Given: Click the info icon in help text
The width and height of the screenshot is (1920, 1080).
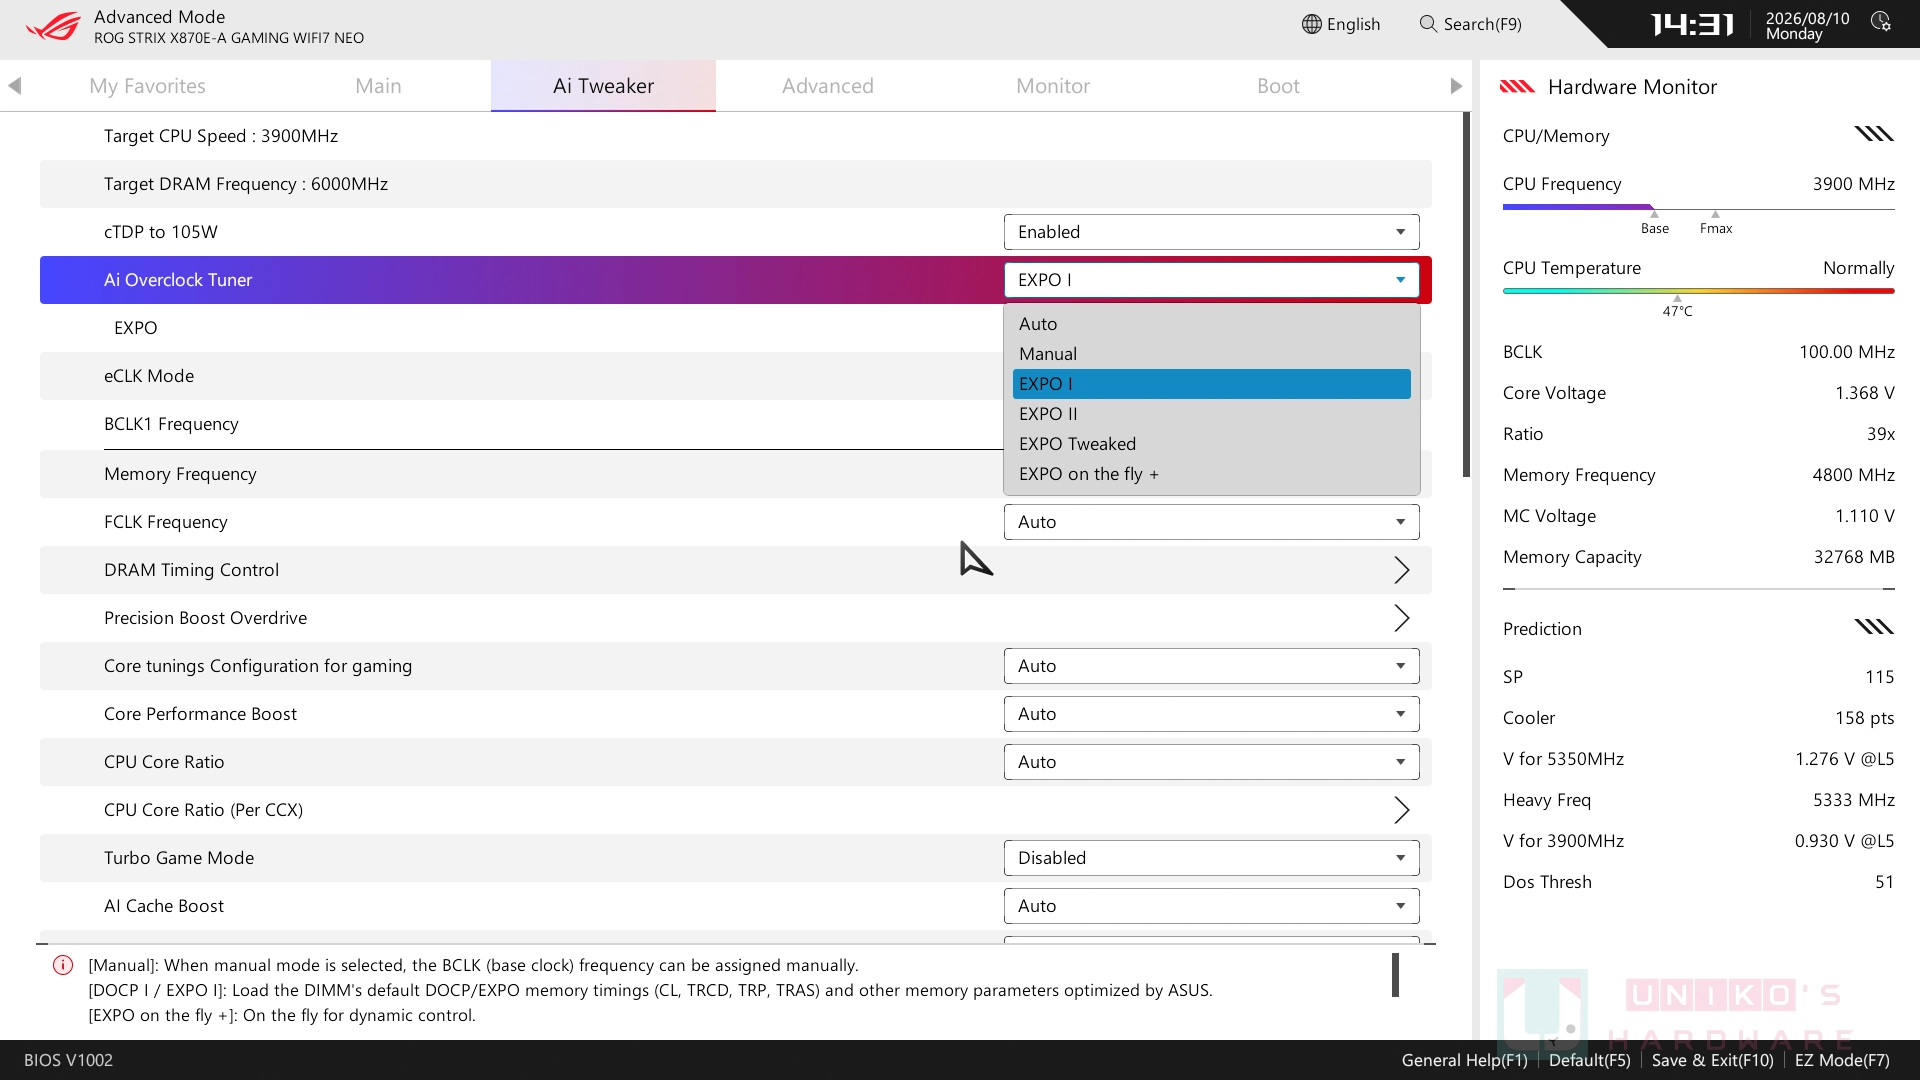Looking at the screenshot, I should click(x=63, y=965).
